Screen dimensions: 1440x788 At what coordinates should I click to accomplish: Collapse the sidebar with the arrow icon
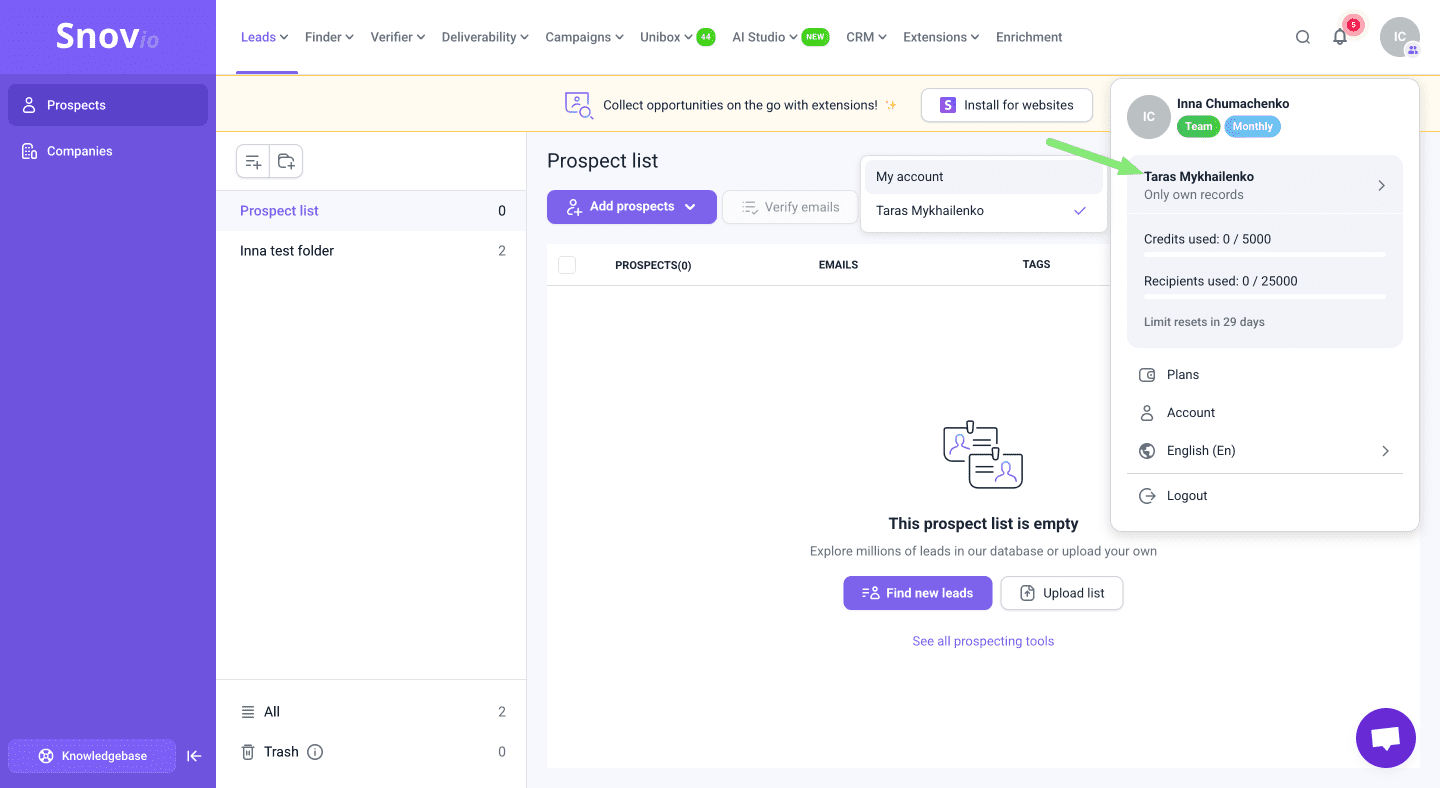coord(194,756)
